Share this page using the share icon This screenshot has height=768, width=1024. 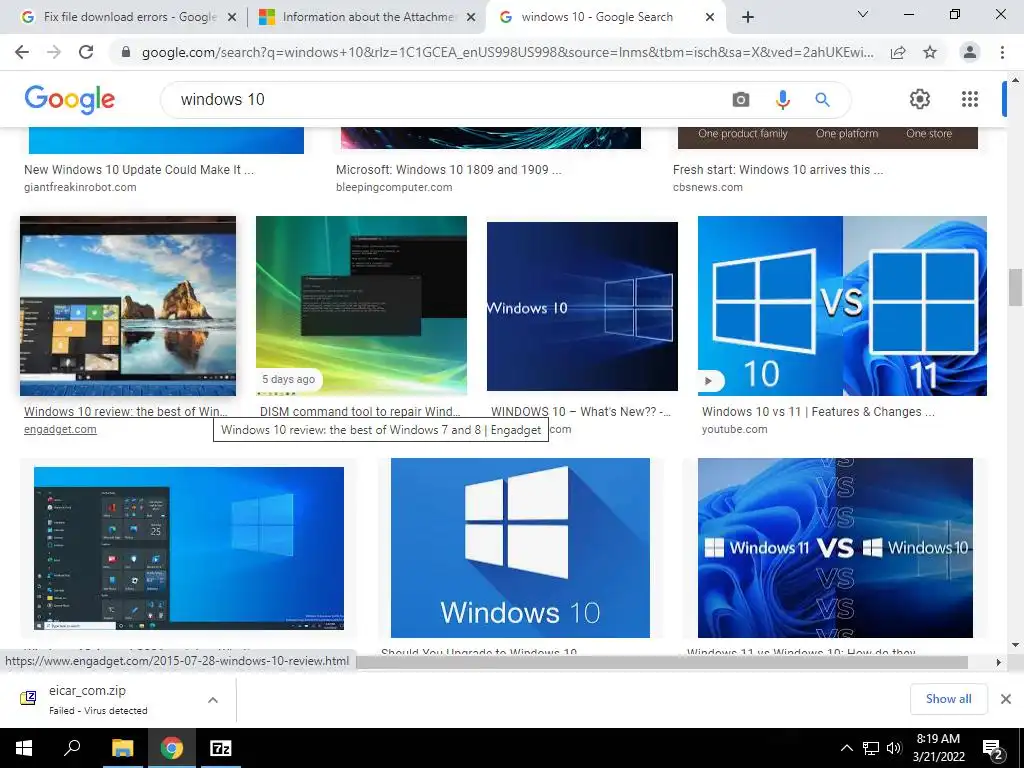898,52
